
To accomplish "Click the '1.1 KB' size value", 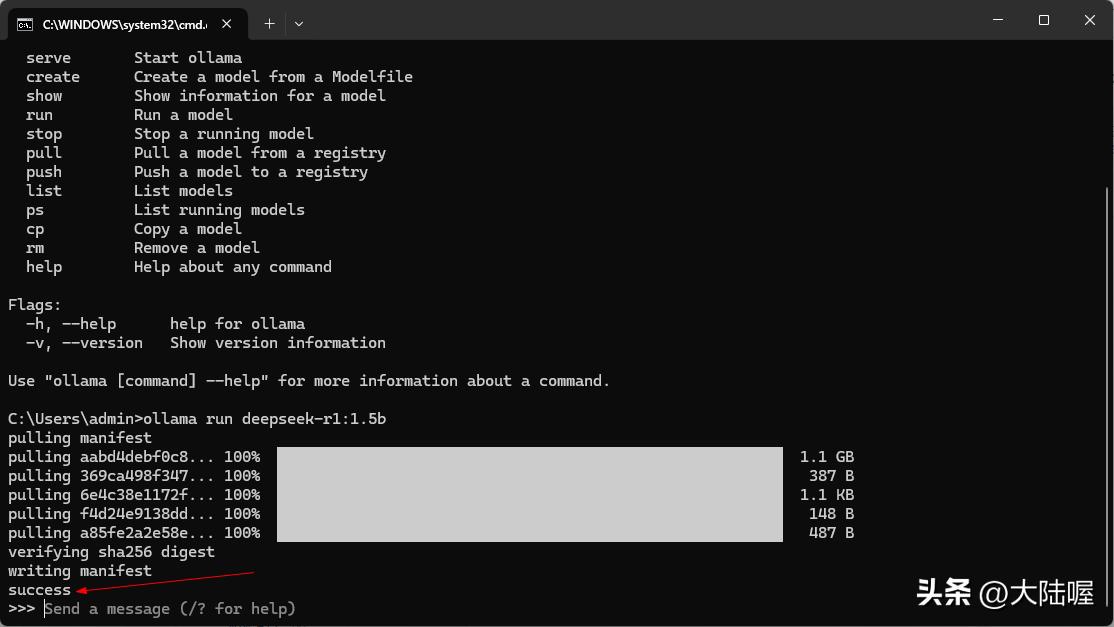I will (827, 495).
